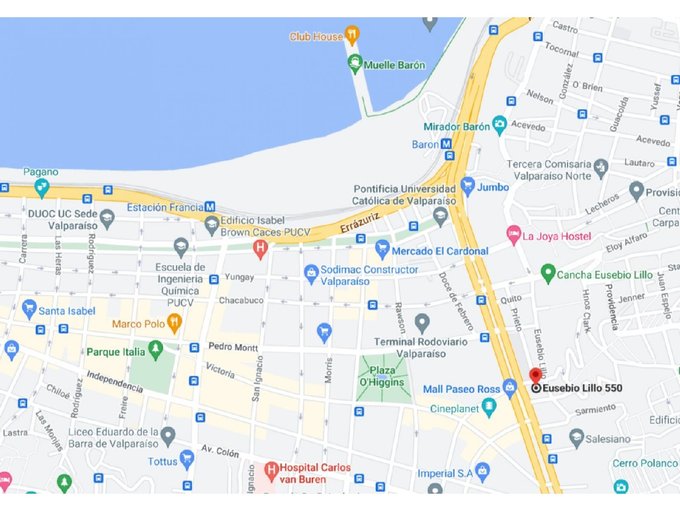
Task: Click the Cineplanet cinema marker
Action: [x=489, y=408]
